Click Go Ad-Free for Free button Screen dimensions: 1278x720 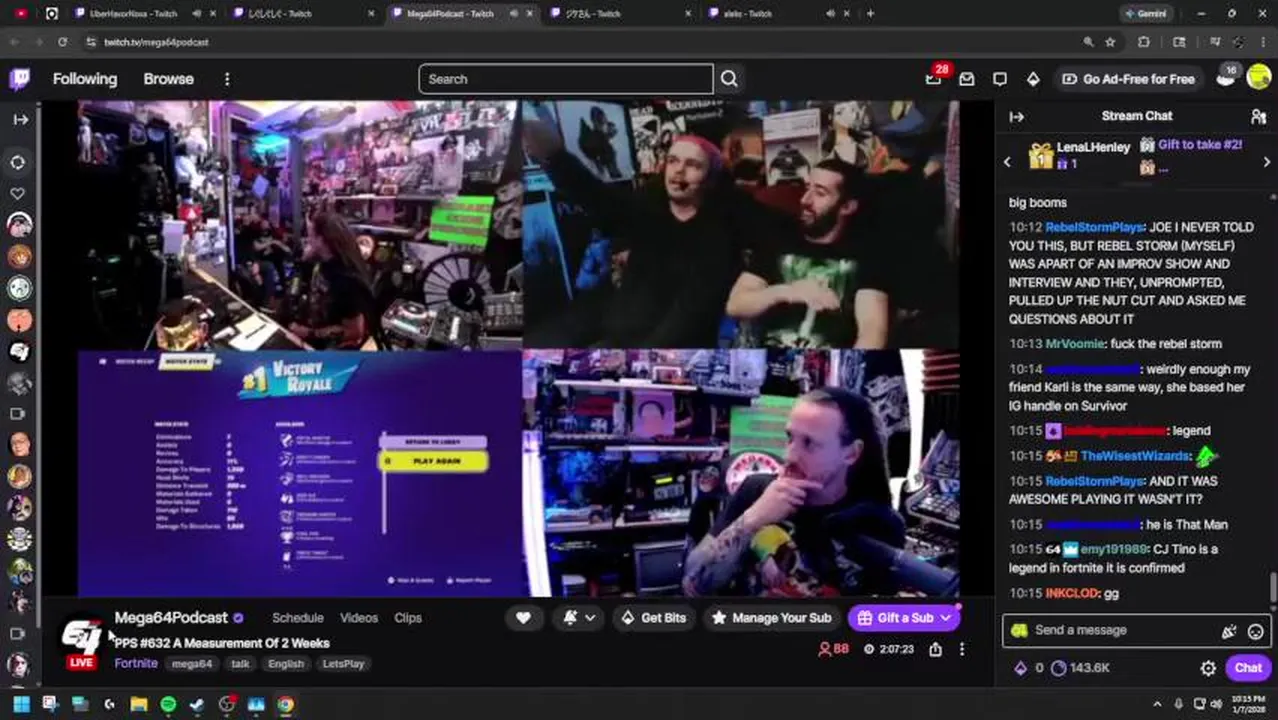1128,79
